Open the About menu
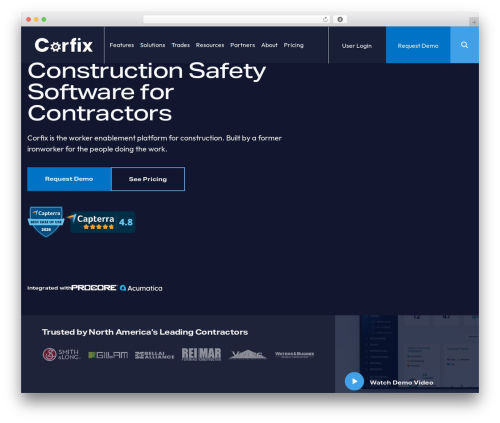The width and height of the screenshot is (500, 423). [x=269, y=45]
